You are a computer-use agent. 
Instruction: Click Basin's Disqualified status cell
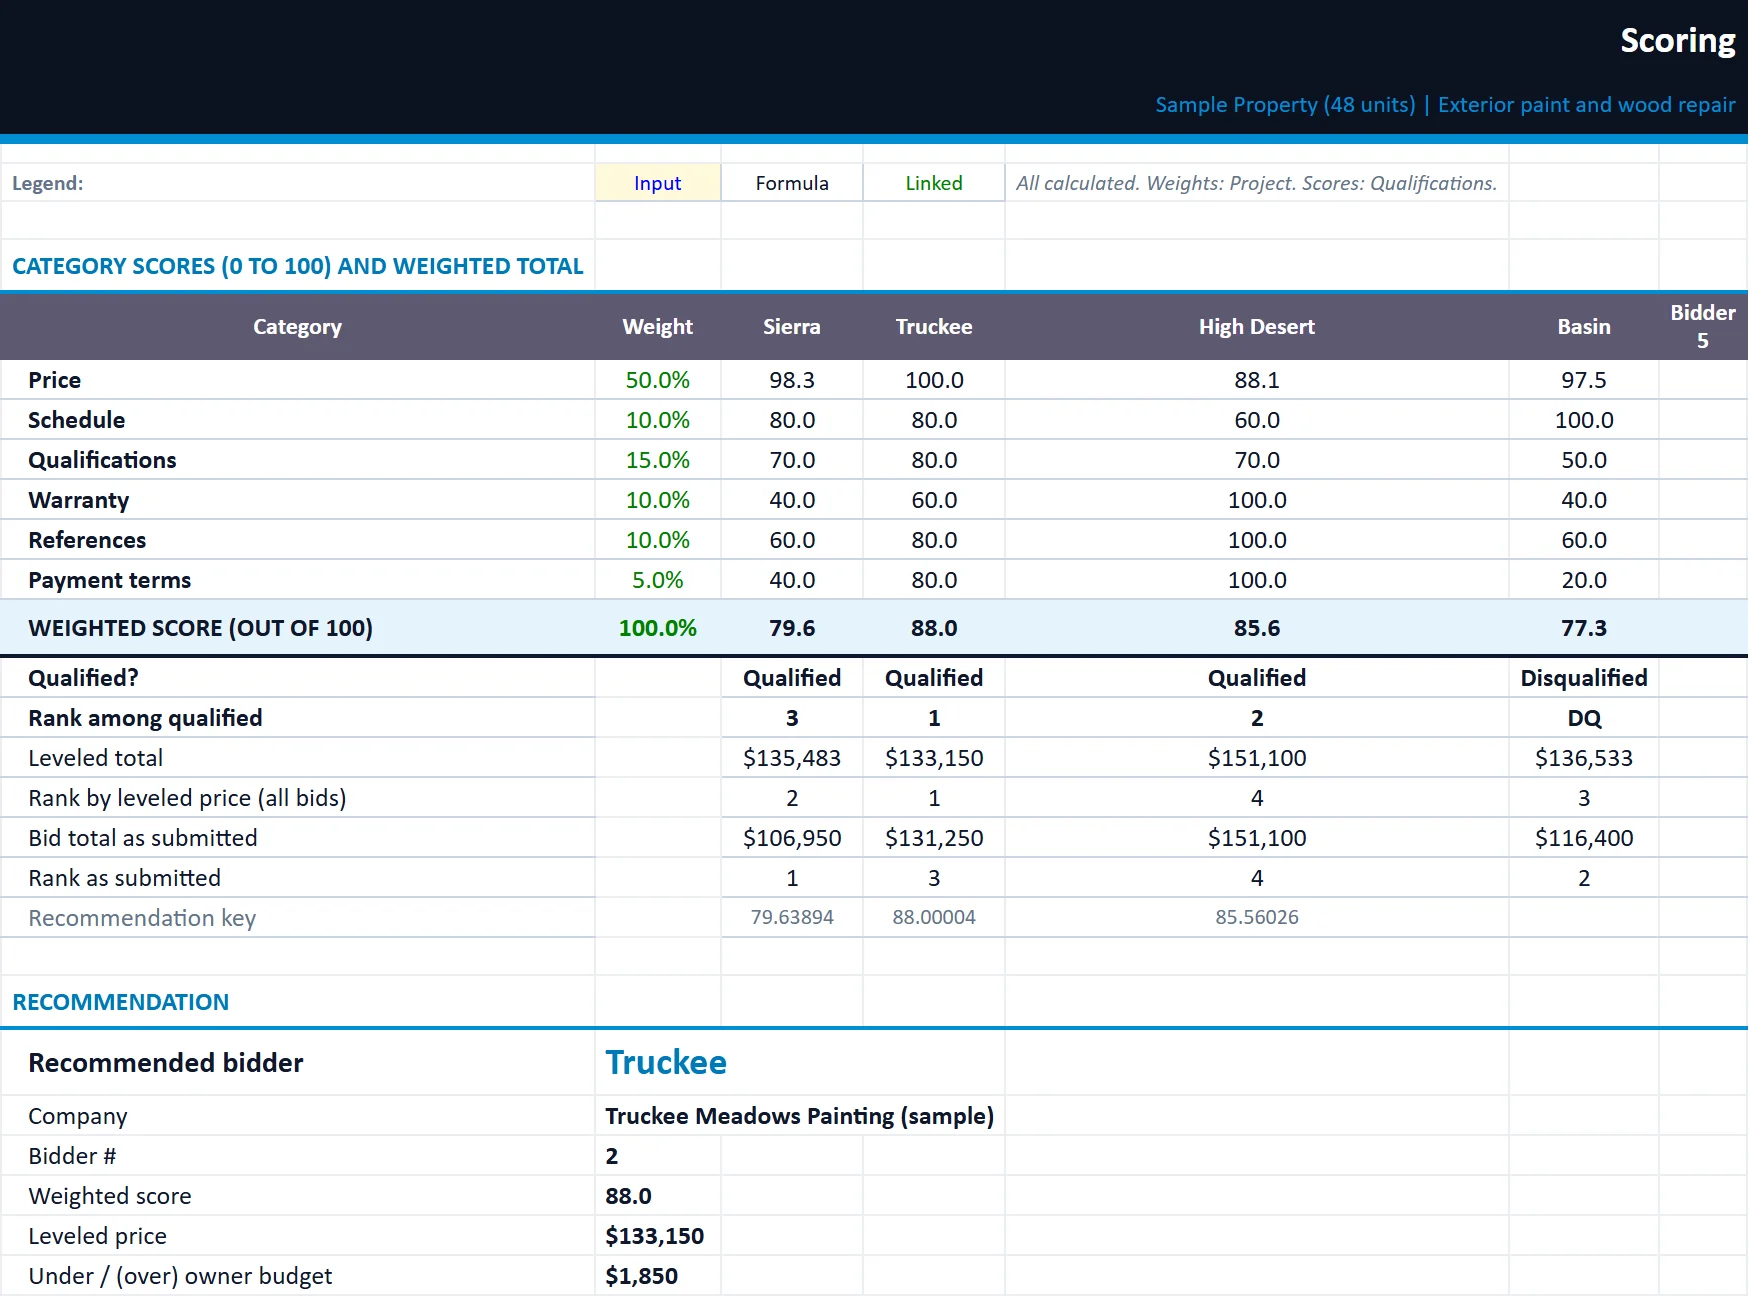coord(1584,678)
